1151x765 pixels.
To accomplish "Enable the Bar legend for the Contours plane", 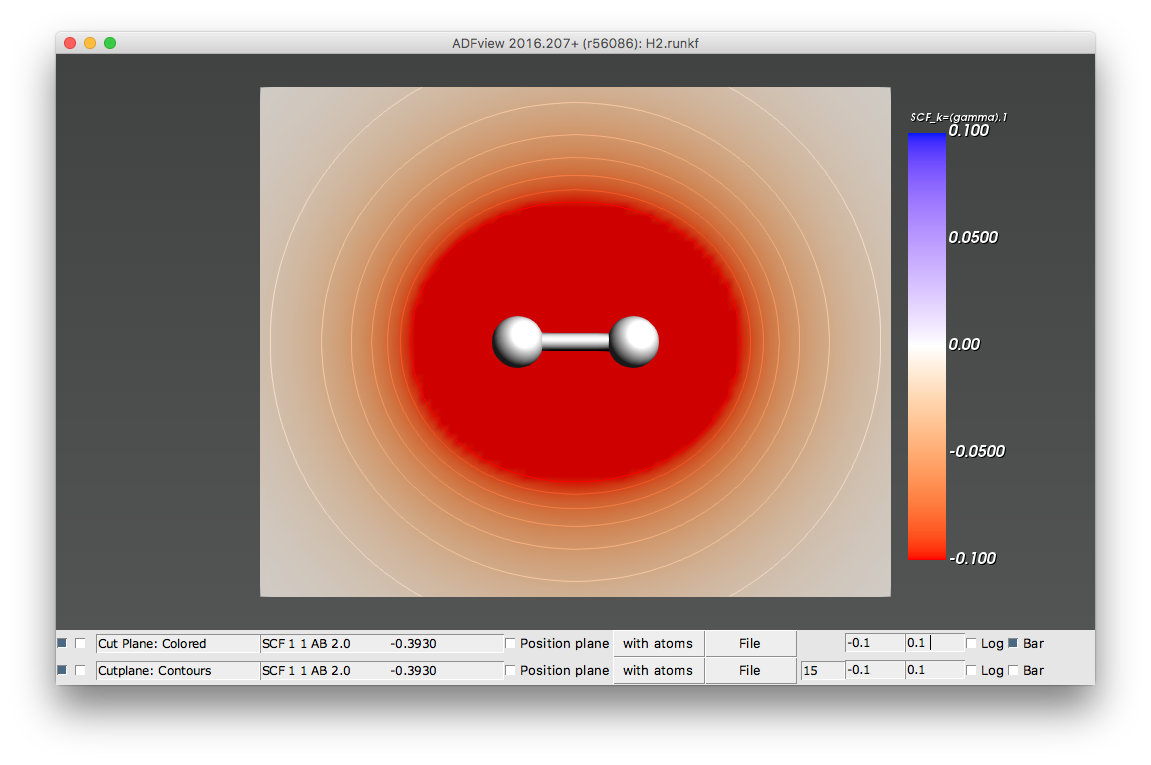I will [1014, 670].
